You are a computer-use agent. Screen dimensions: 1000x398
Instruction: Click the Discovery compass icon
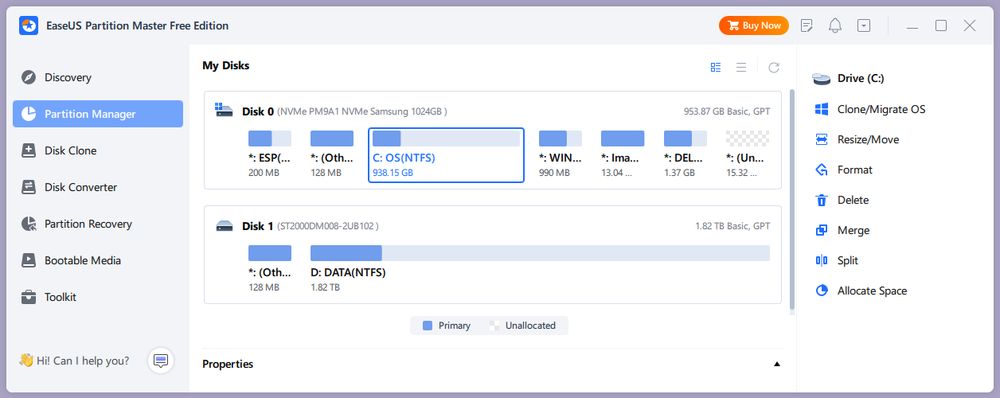coord(29,78)
